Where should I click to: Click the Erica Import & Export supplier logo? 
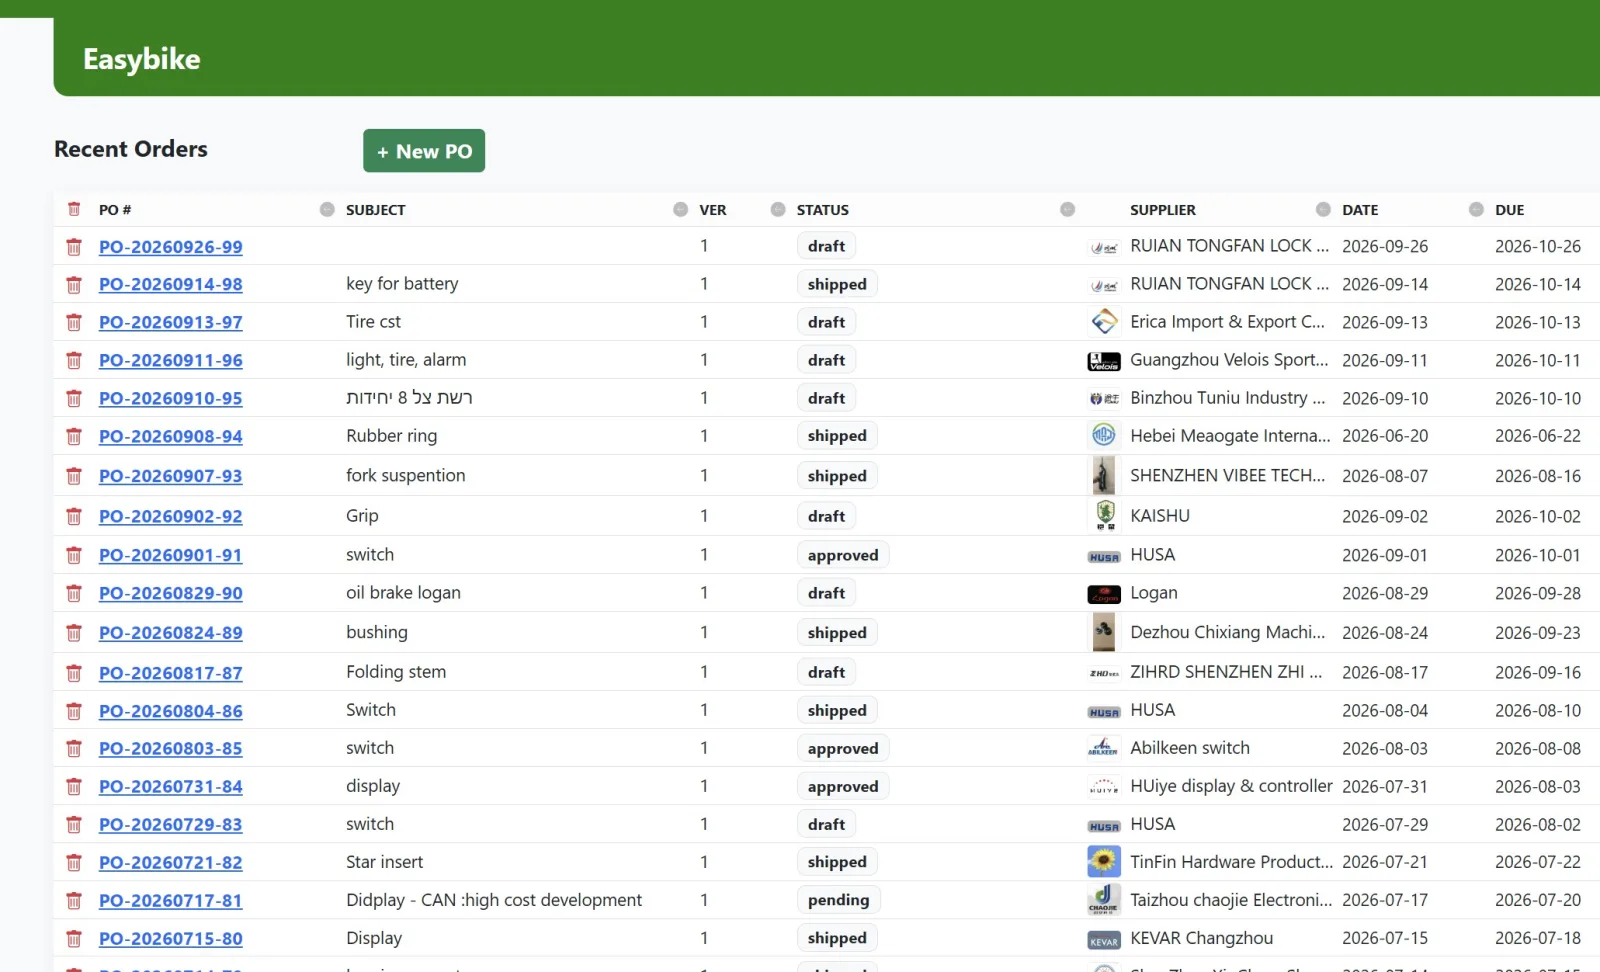coord(1104,322)
